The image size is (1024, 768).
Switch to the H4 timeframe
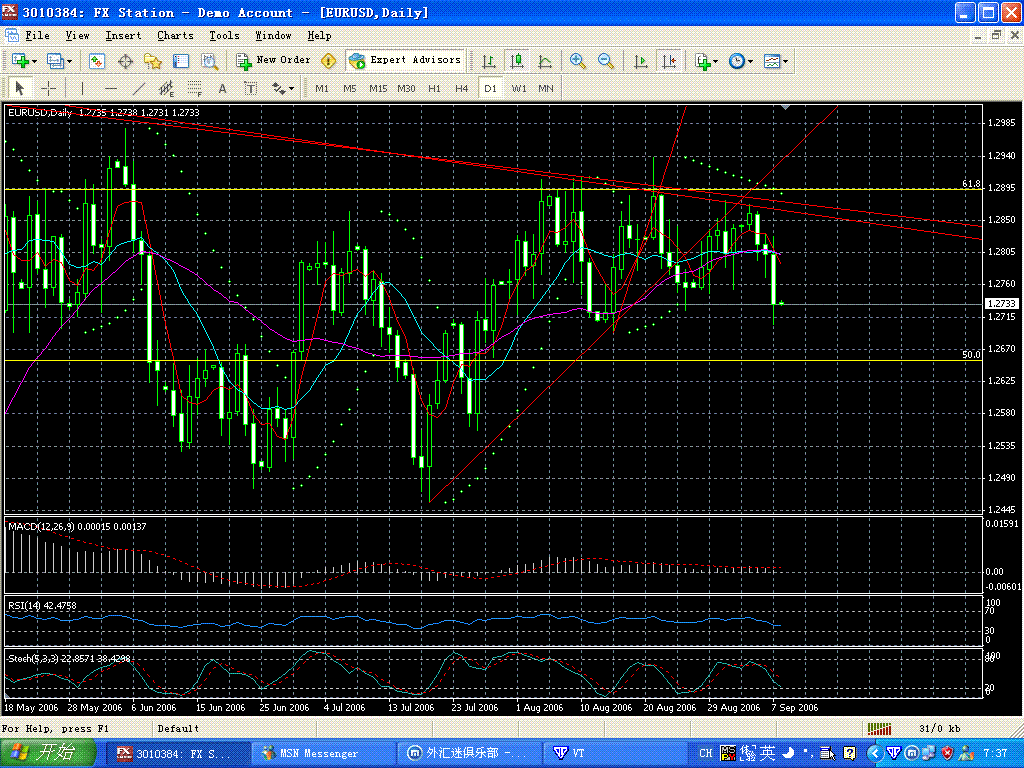coord(461,88)
